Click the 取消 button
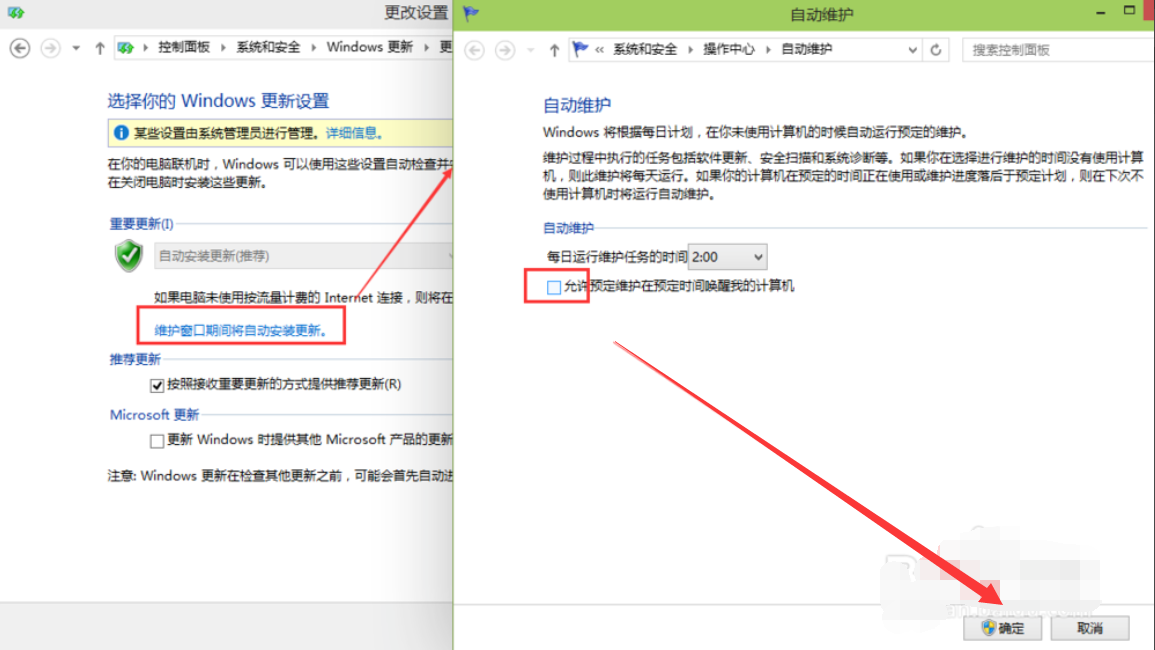This screenshot has height=650, width=1155. (x=1089, y=628)
